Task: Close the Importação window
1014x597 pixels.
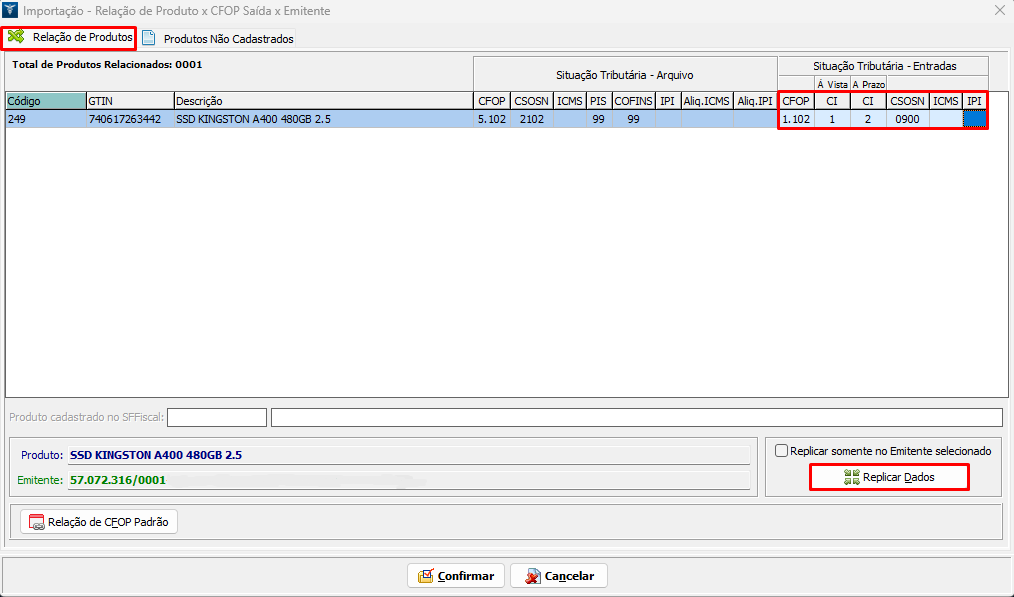Action: (999, 11)
